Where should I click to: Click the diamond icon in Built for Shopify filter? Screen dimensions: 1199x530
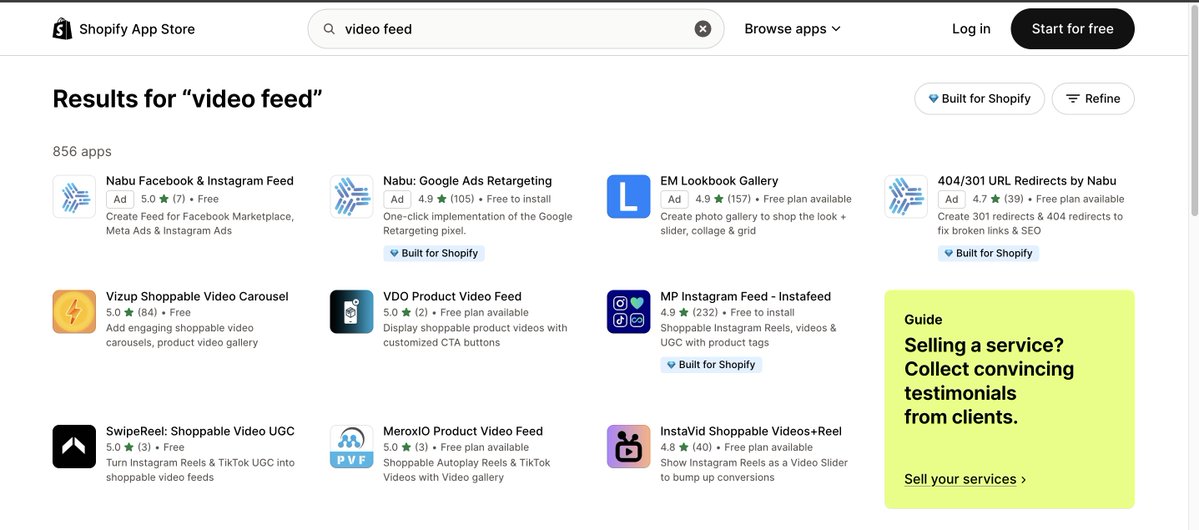[933, 99]
